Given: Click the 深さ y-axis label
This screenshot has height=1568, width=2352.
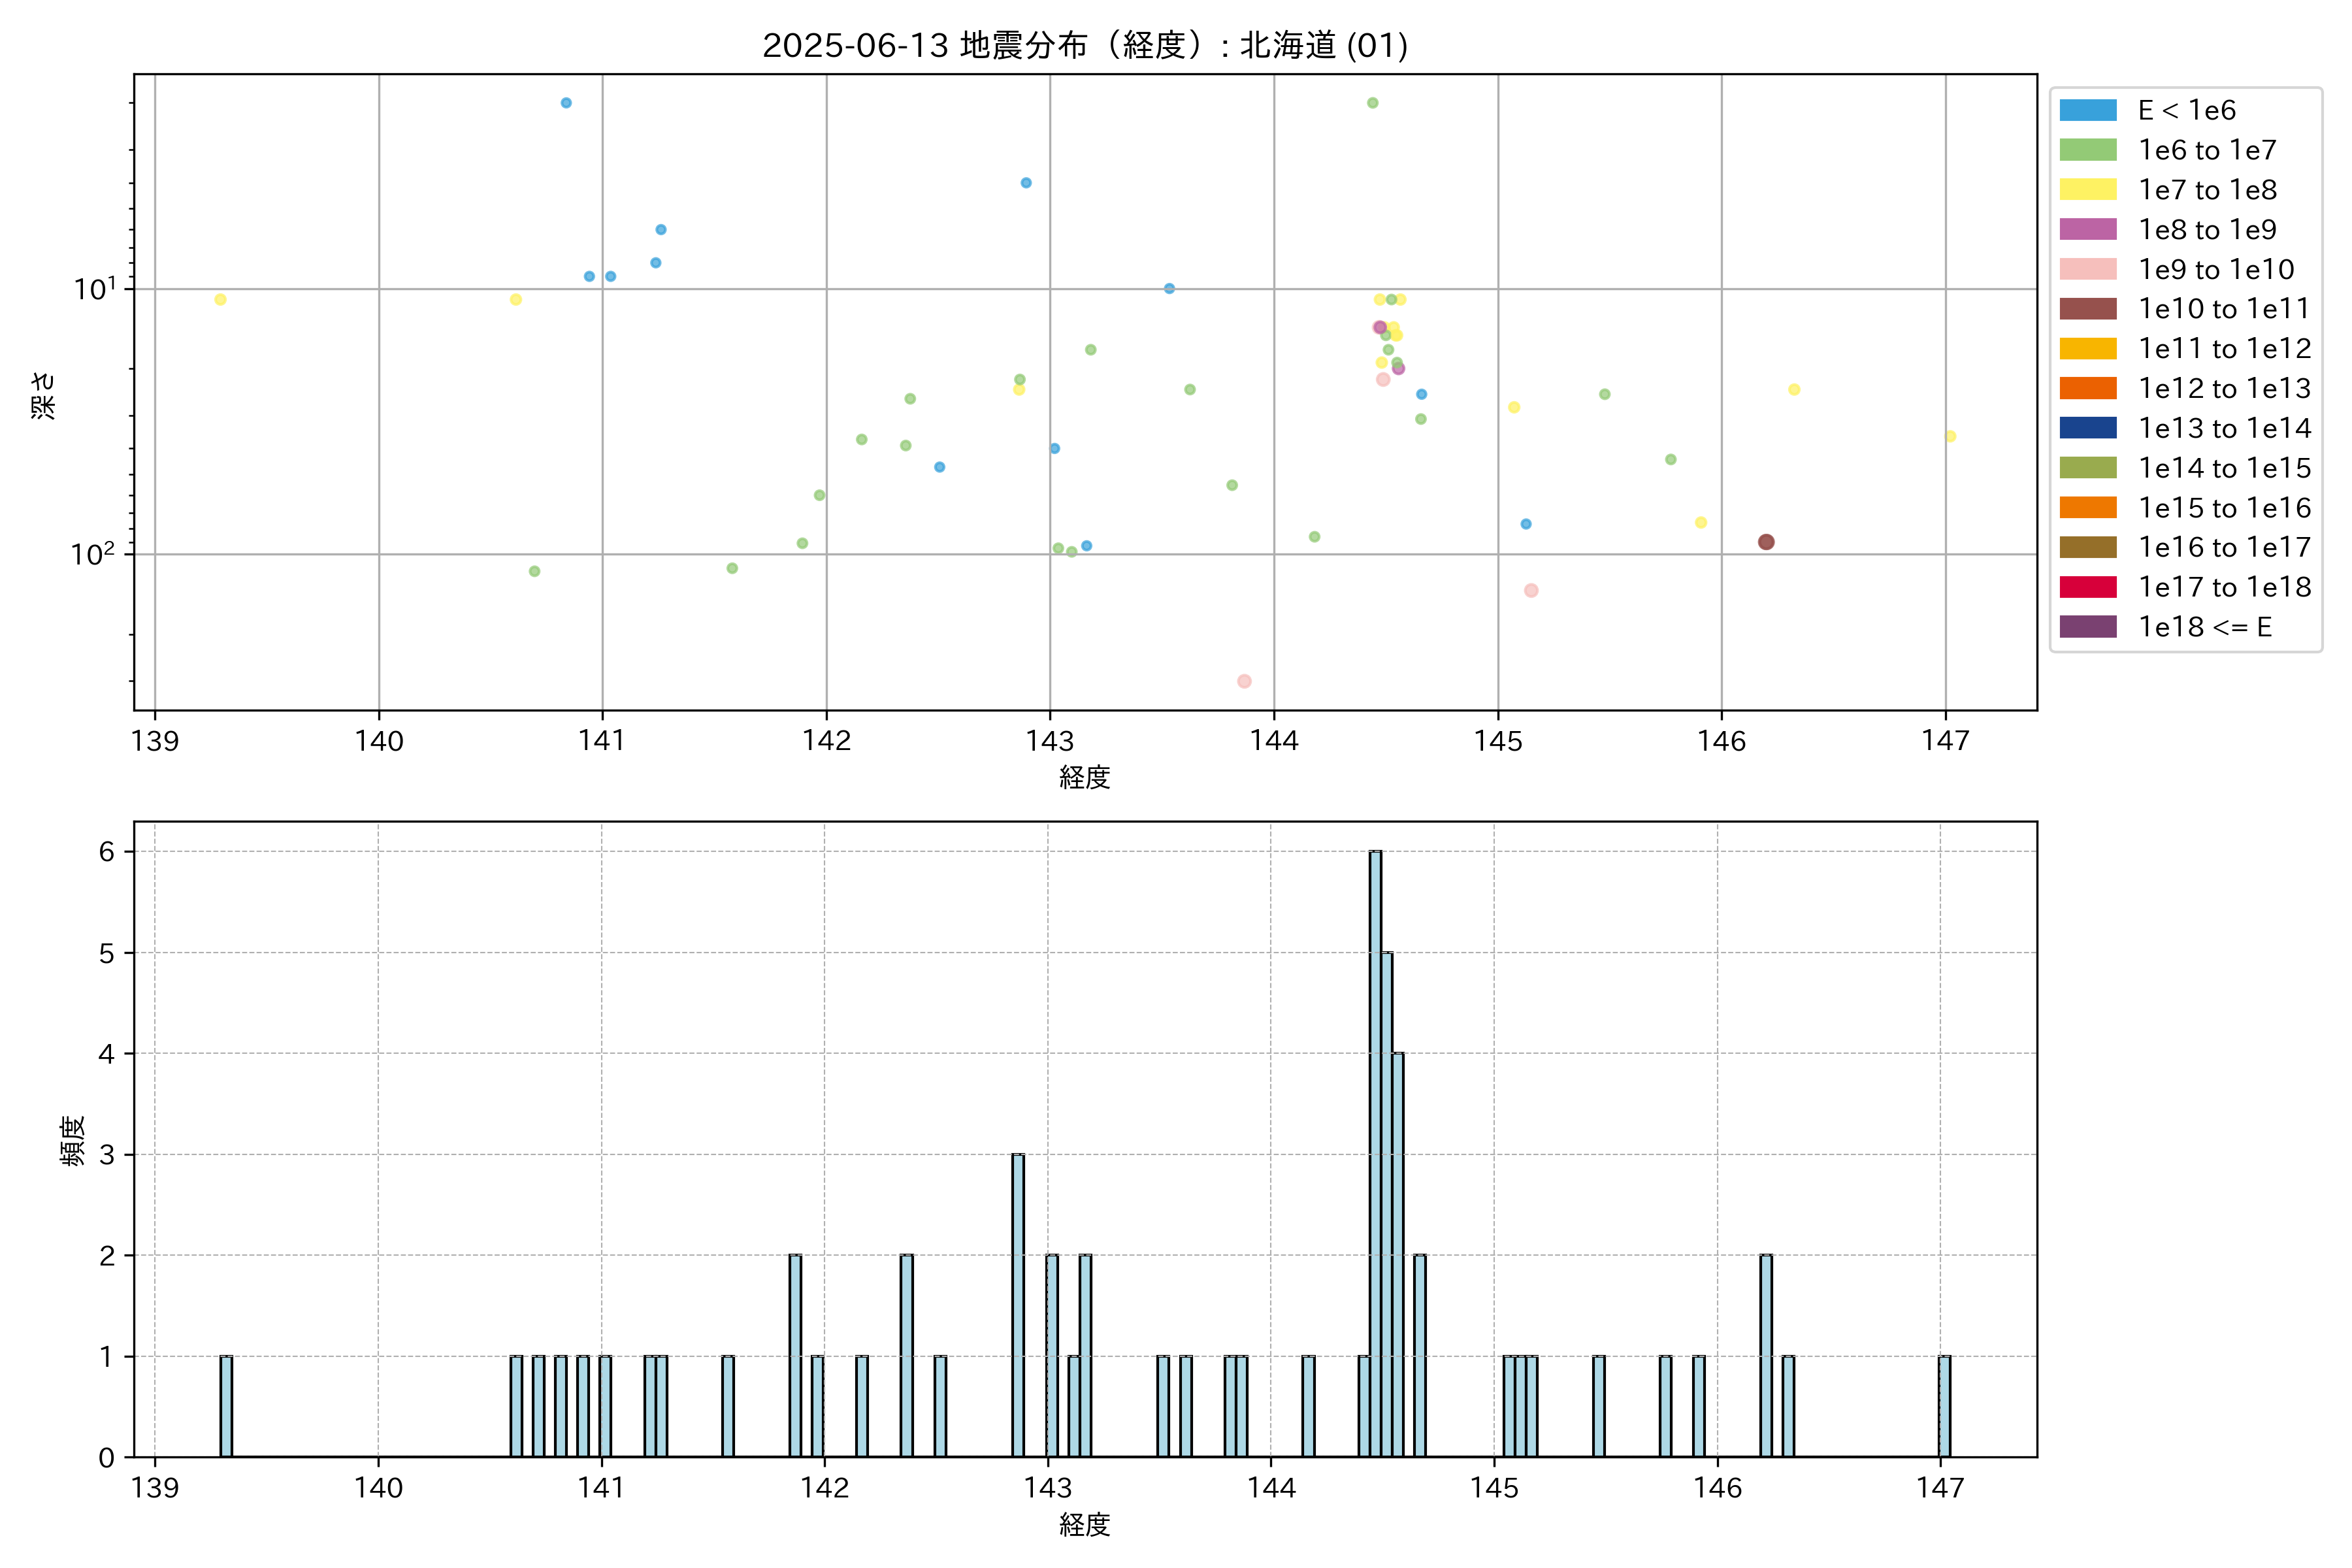Looking at the screenshot, I should [x=44, y=395].
